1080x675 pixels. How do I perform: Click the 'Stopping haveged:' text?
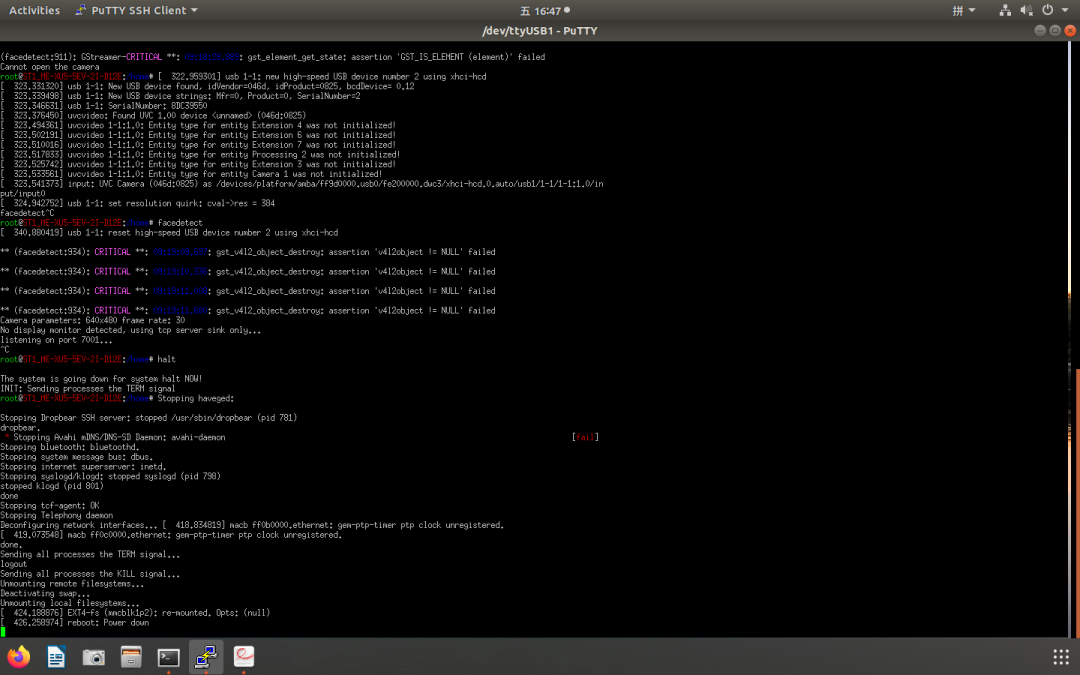pos(196,398)
